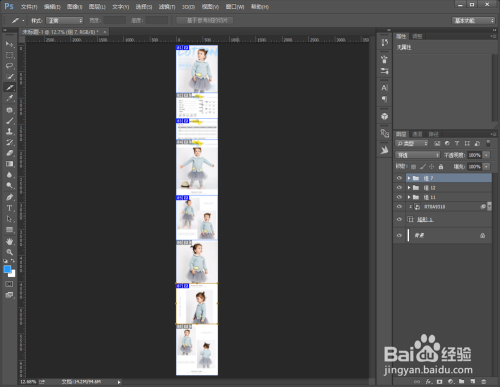This screenshot has width=500, height=387.
Task: Open the 不透明度 opacity slider arrow
Action: pyautogui.click(x=487, y=155)
